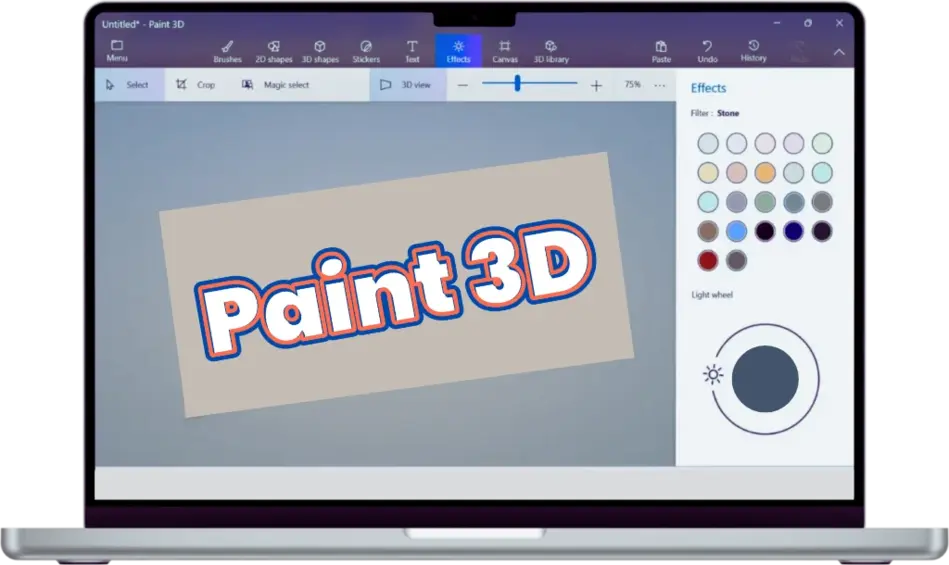This screenshot has width=949, height=565.
Task: Open the 3D library
Action: 551,51
